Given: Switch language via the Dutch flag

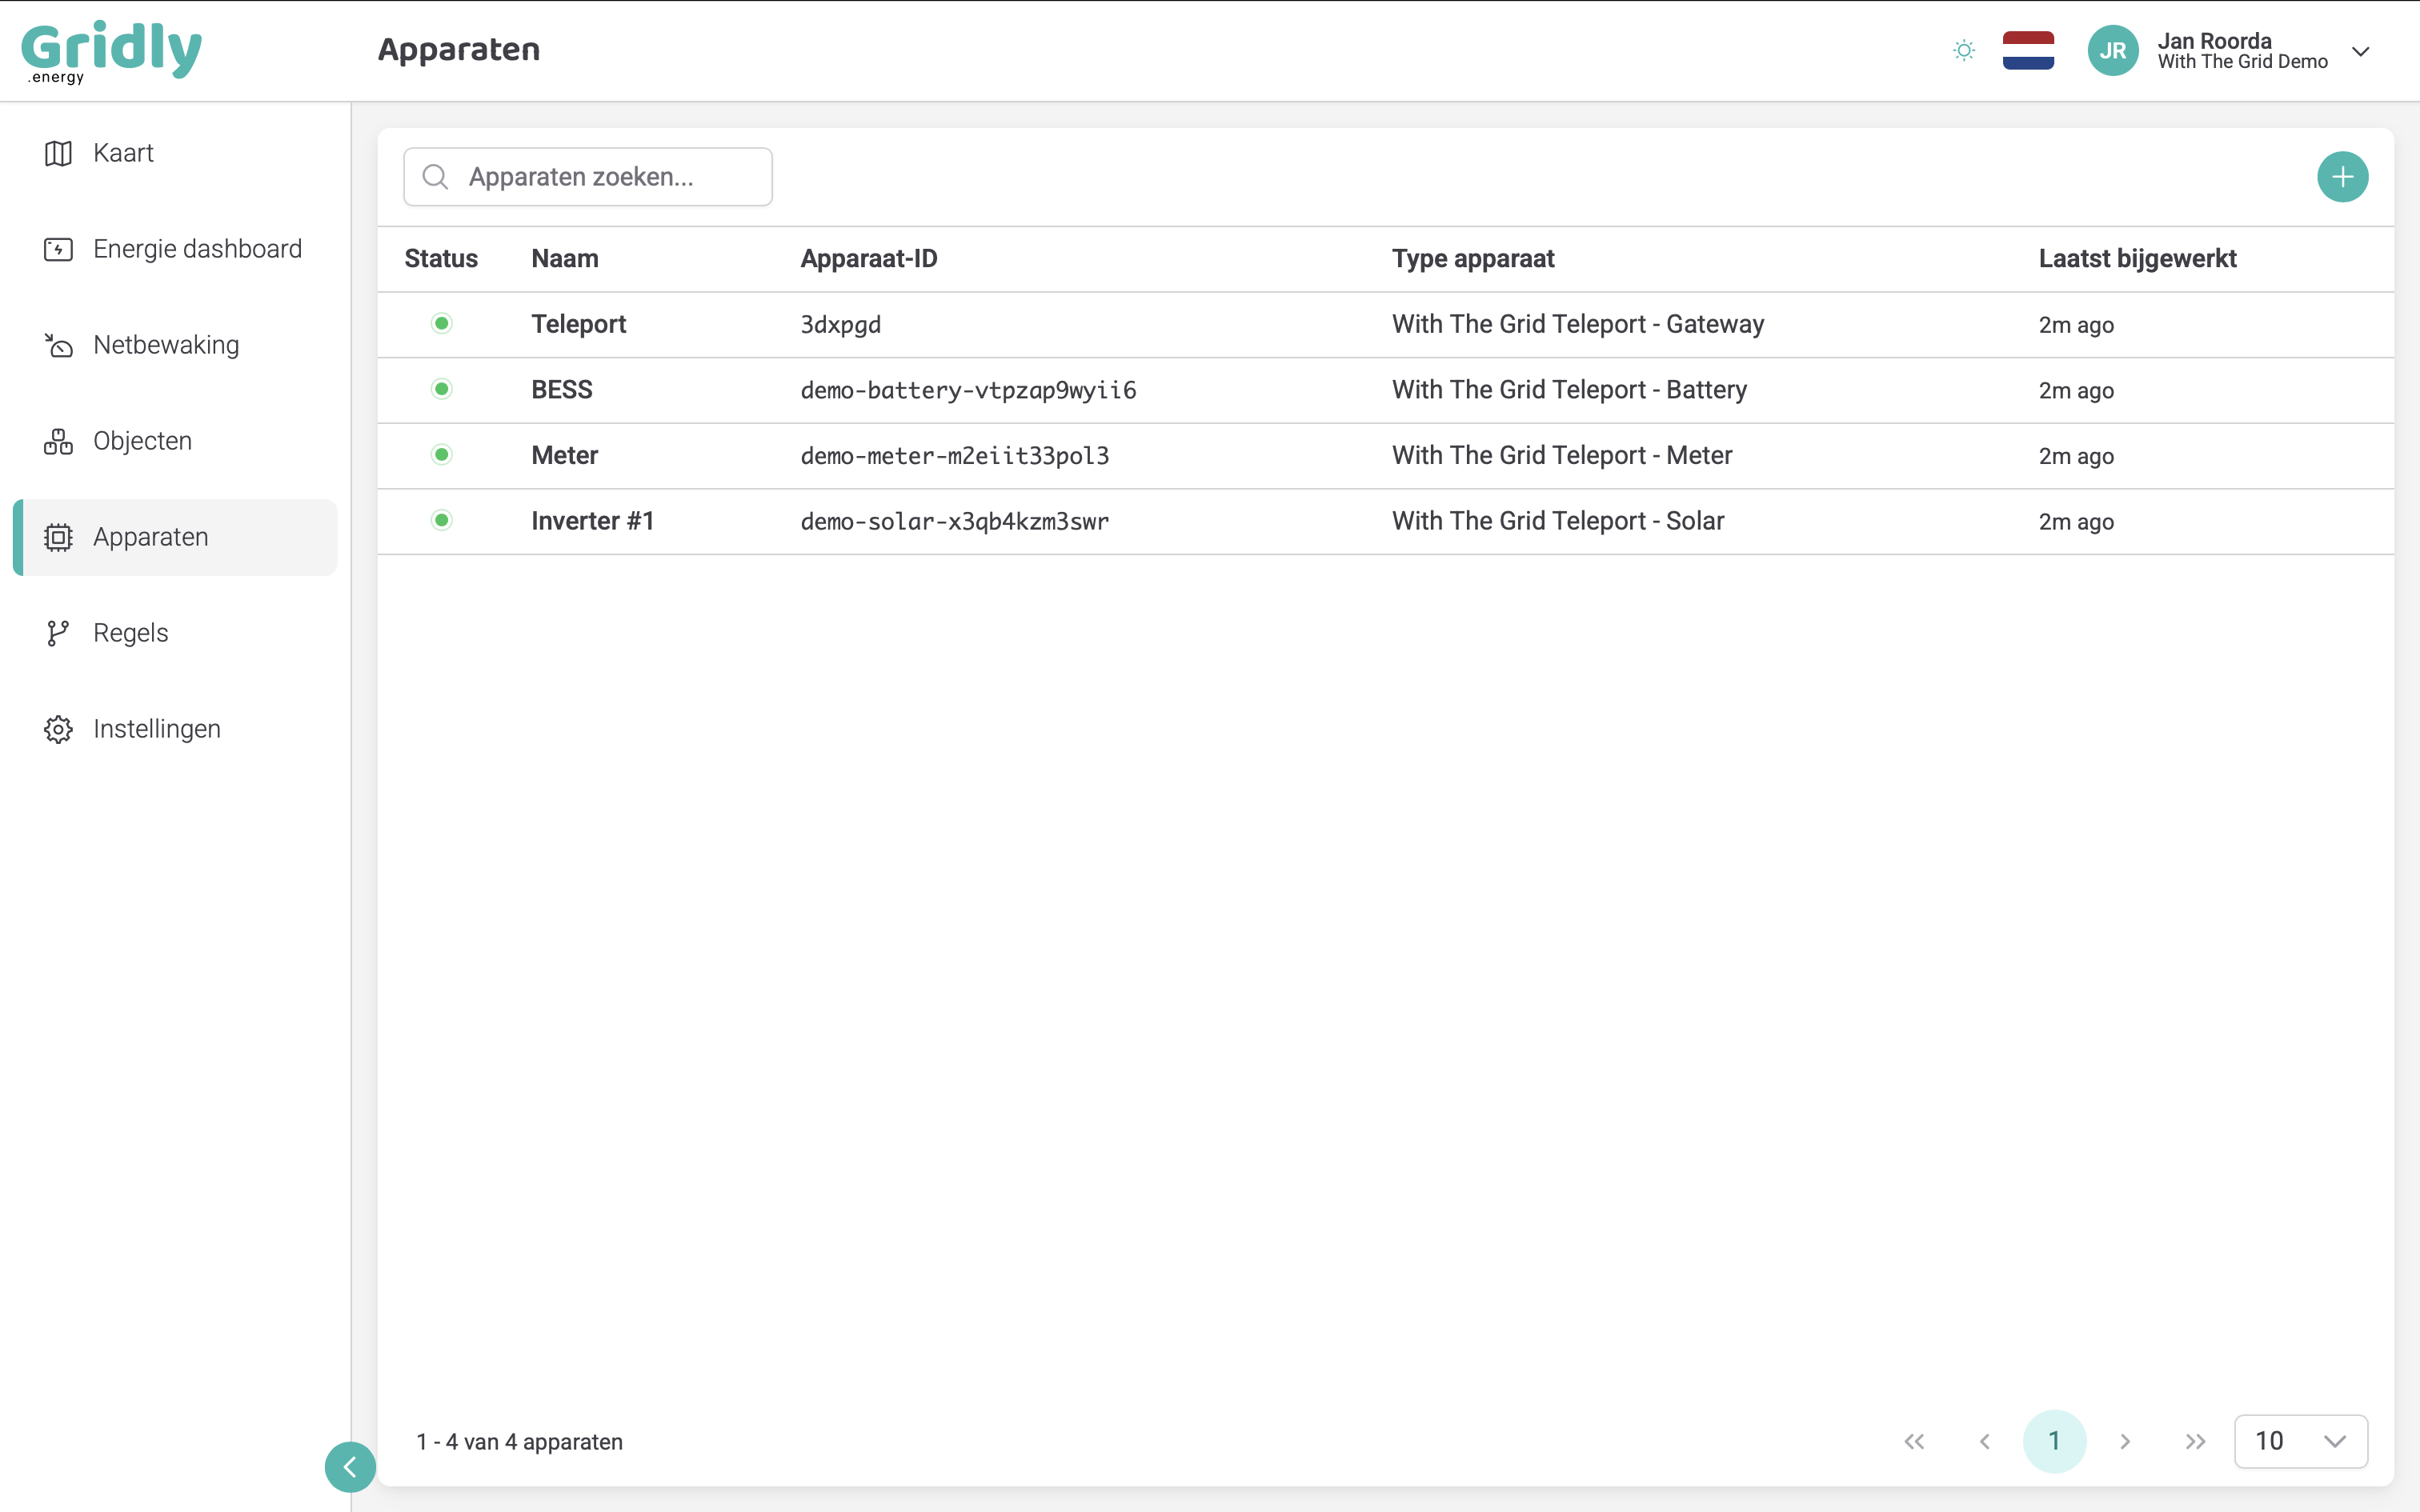Looking at the screenshot, I should [2027, 51].
